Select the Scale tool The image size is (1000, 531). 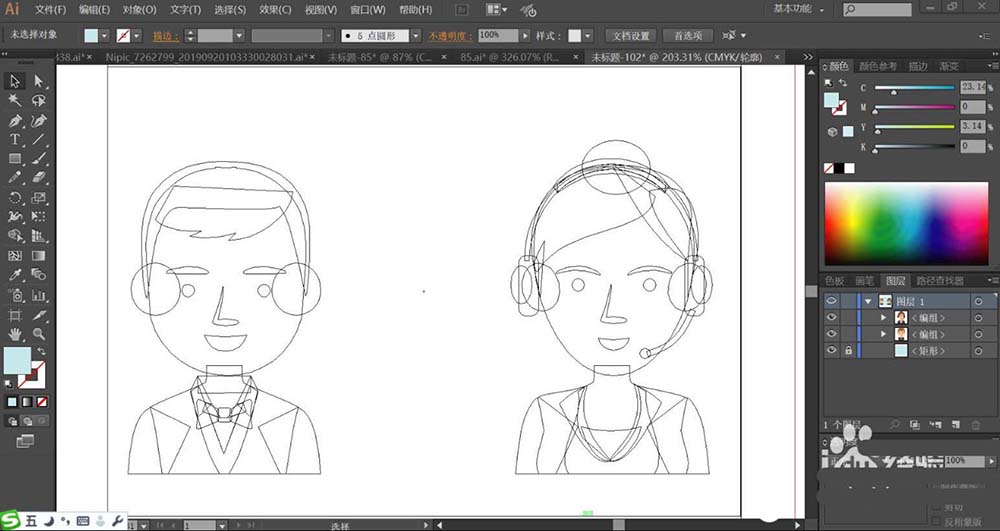39,198
